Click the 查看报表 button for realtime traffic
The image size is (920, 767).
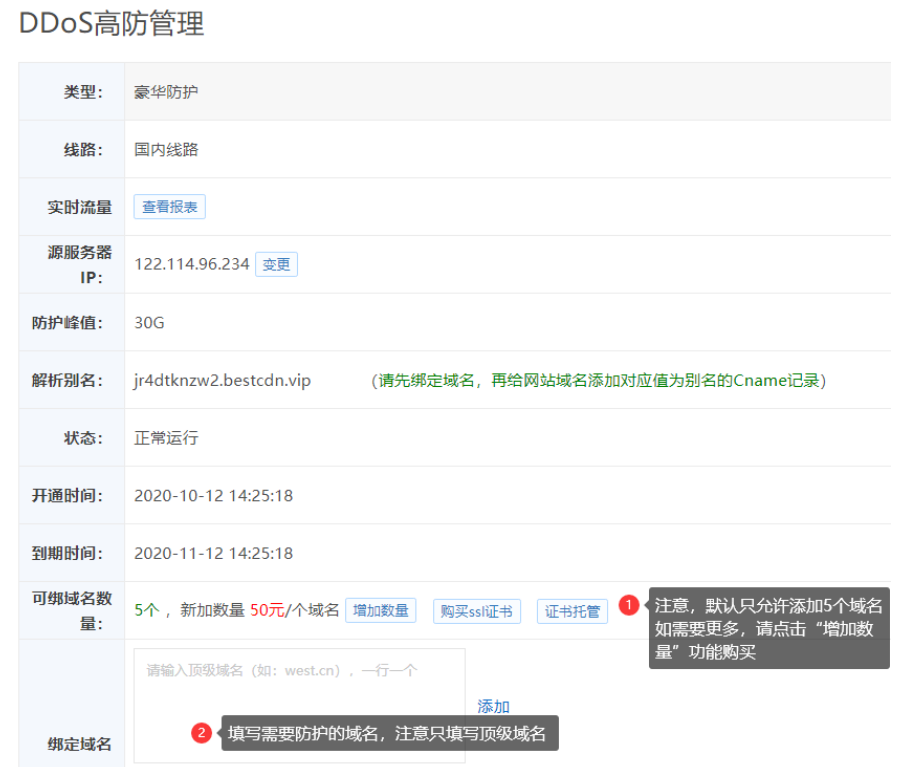tap(170, 207)
